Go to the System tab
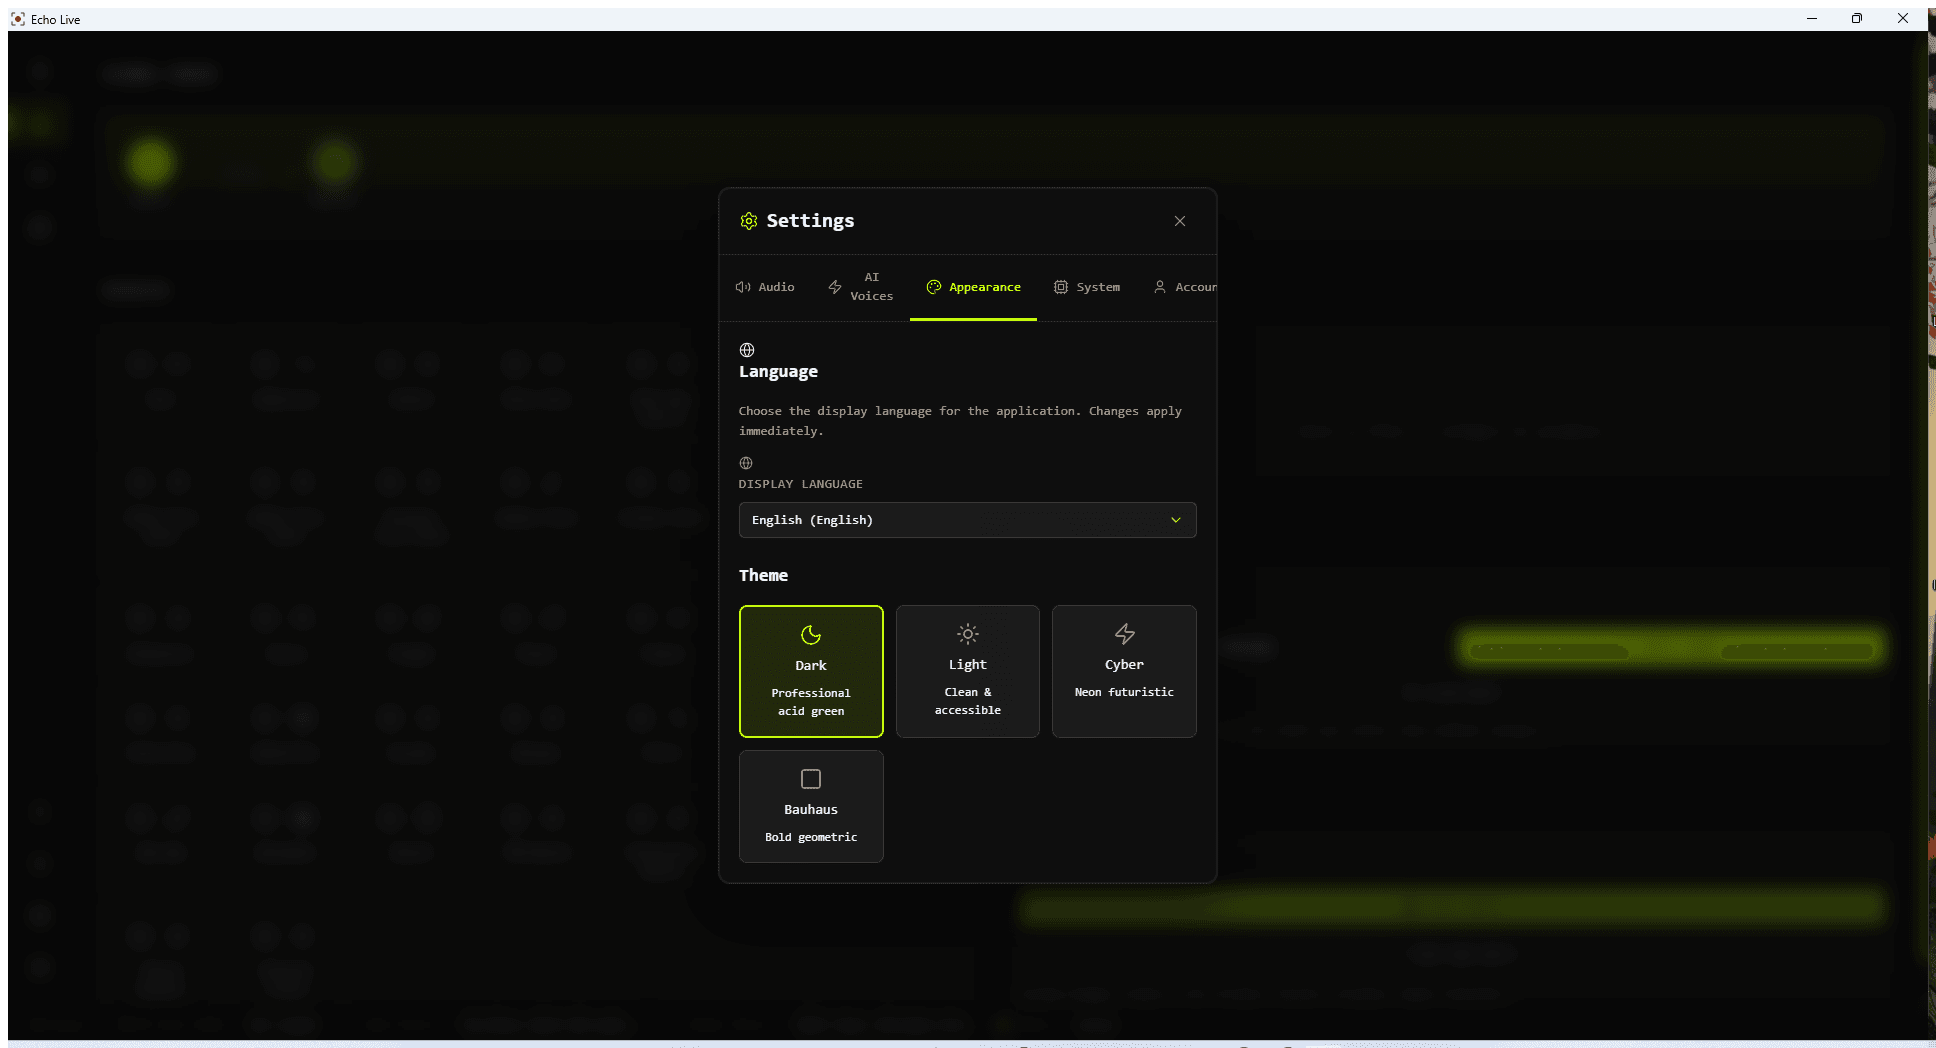The width and height of the screenshot is (1936, 1048). point(1087,287)
